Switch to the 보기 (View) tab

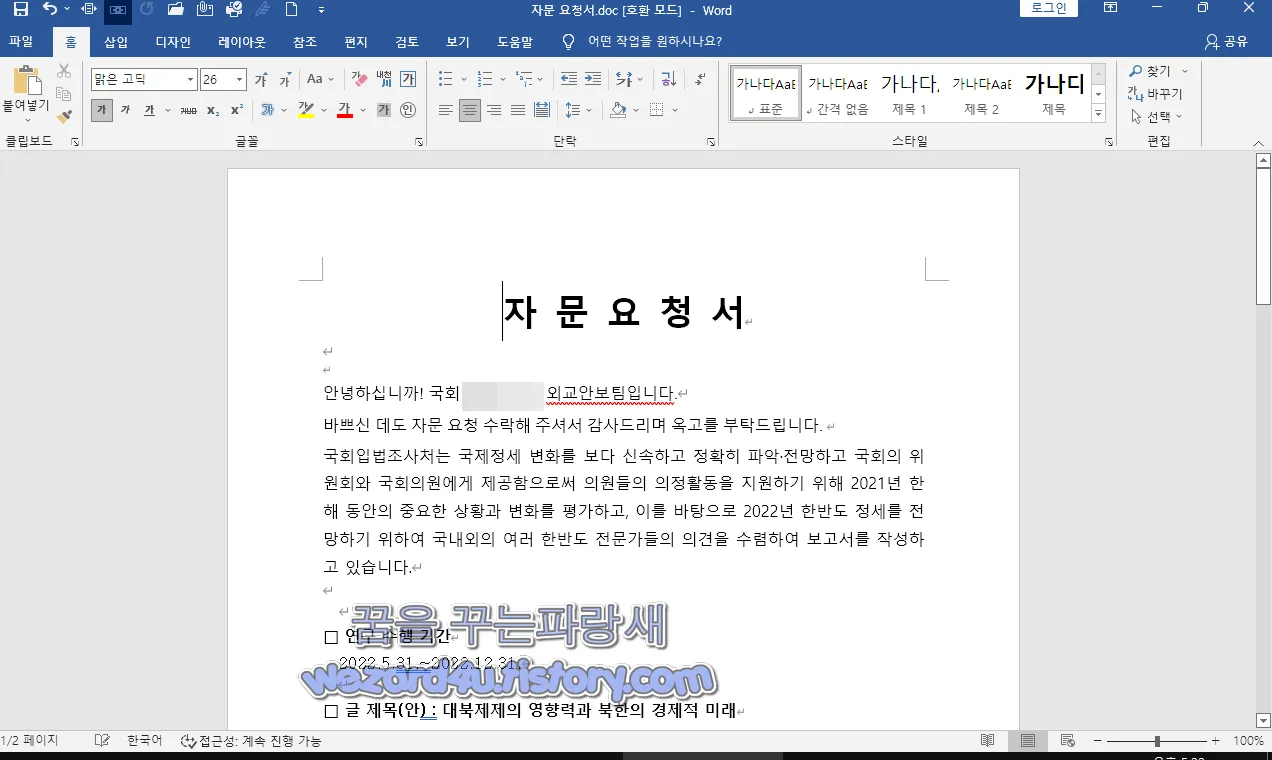coord(458,42)
